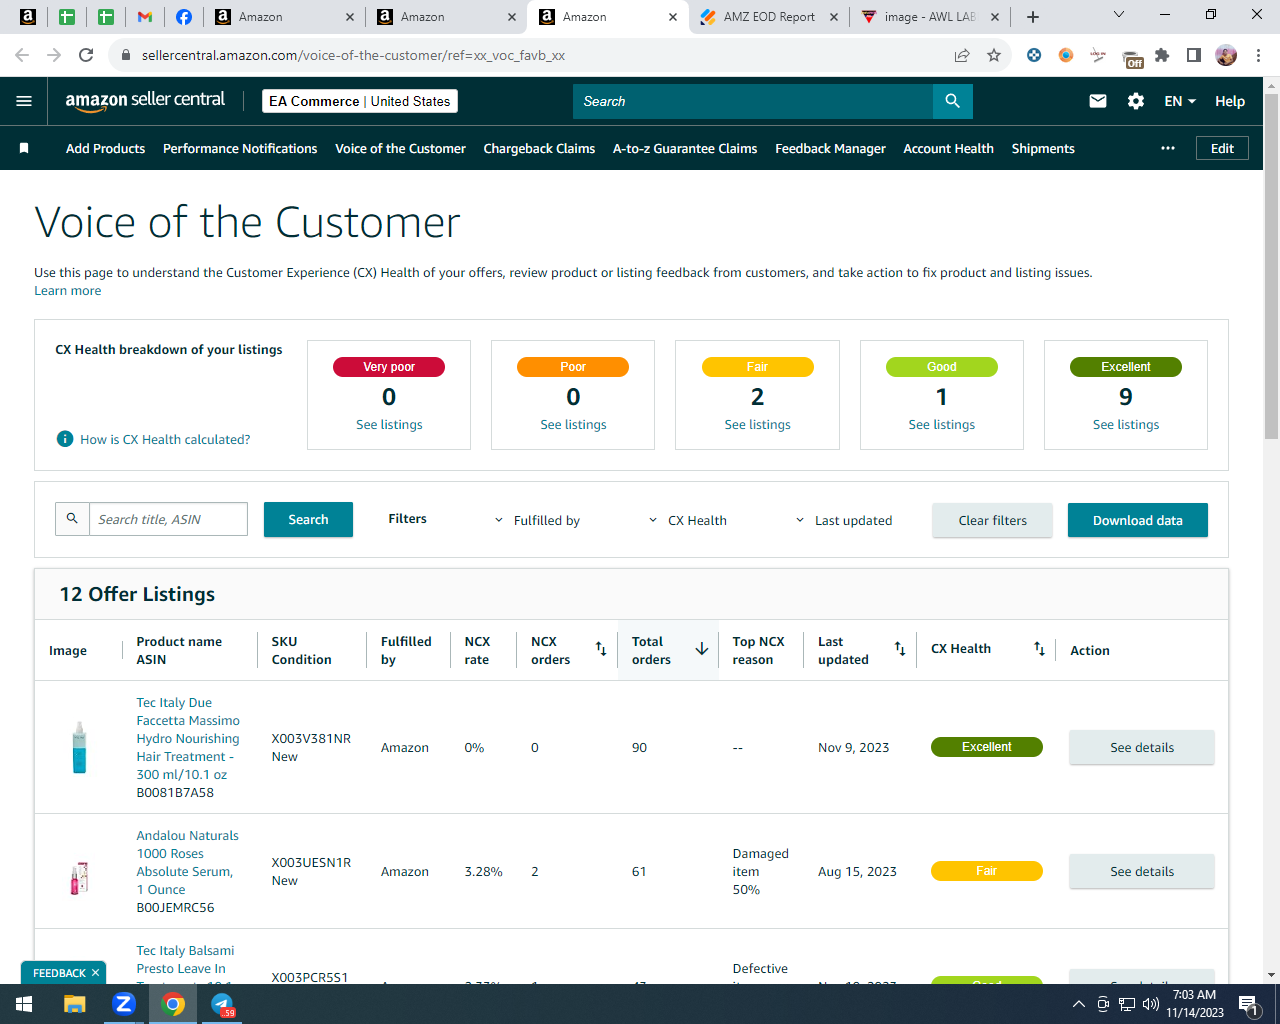Sort by CX Health arrows icon
1280x1024 pixels.
pyautogui.click(x=1039, y=649)
